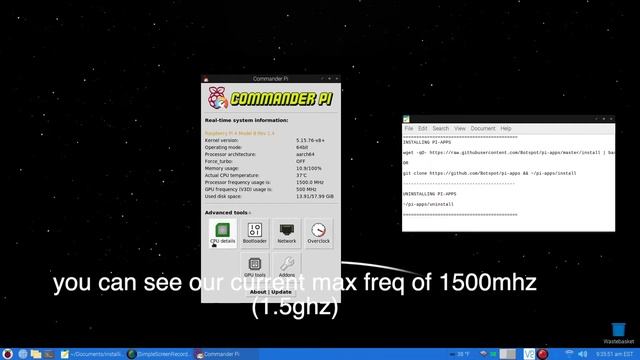This screenshot has height=360, width=640.
Task: Open the View menu in text editor
Action: click(460, 129)
